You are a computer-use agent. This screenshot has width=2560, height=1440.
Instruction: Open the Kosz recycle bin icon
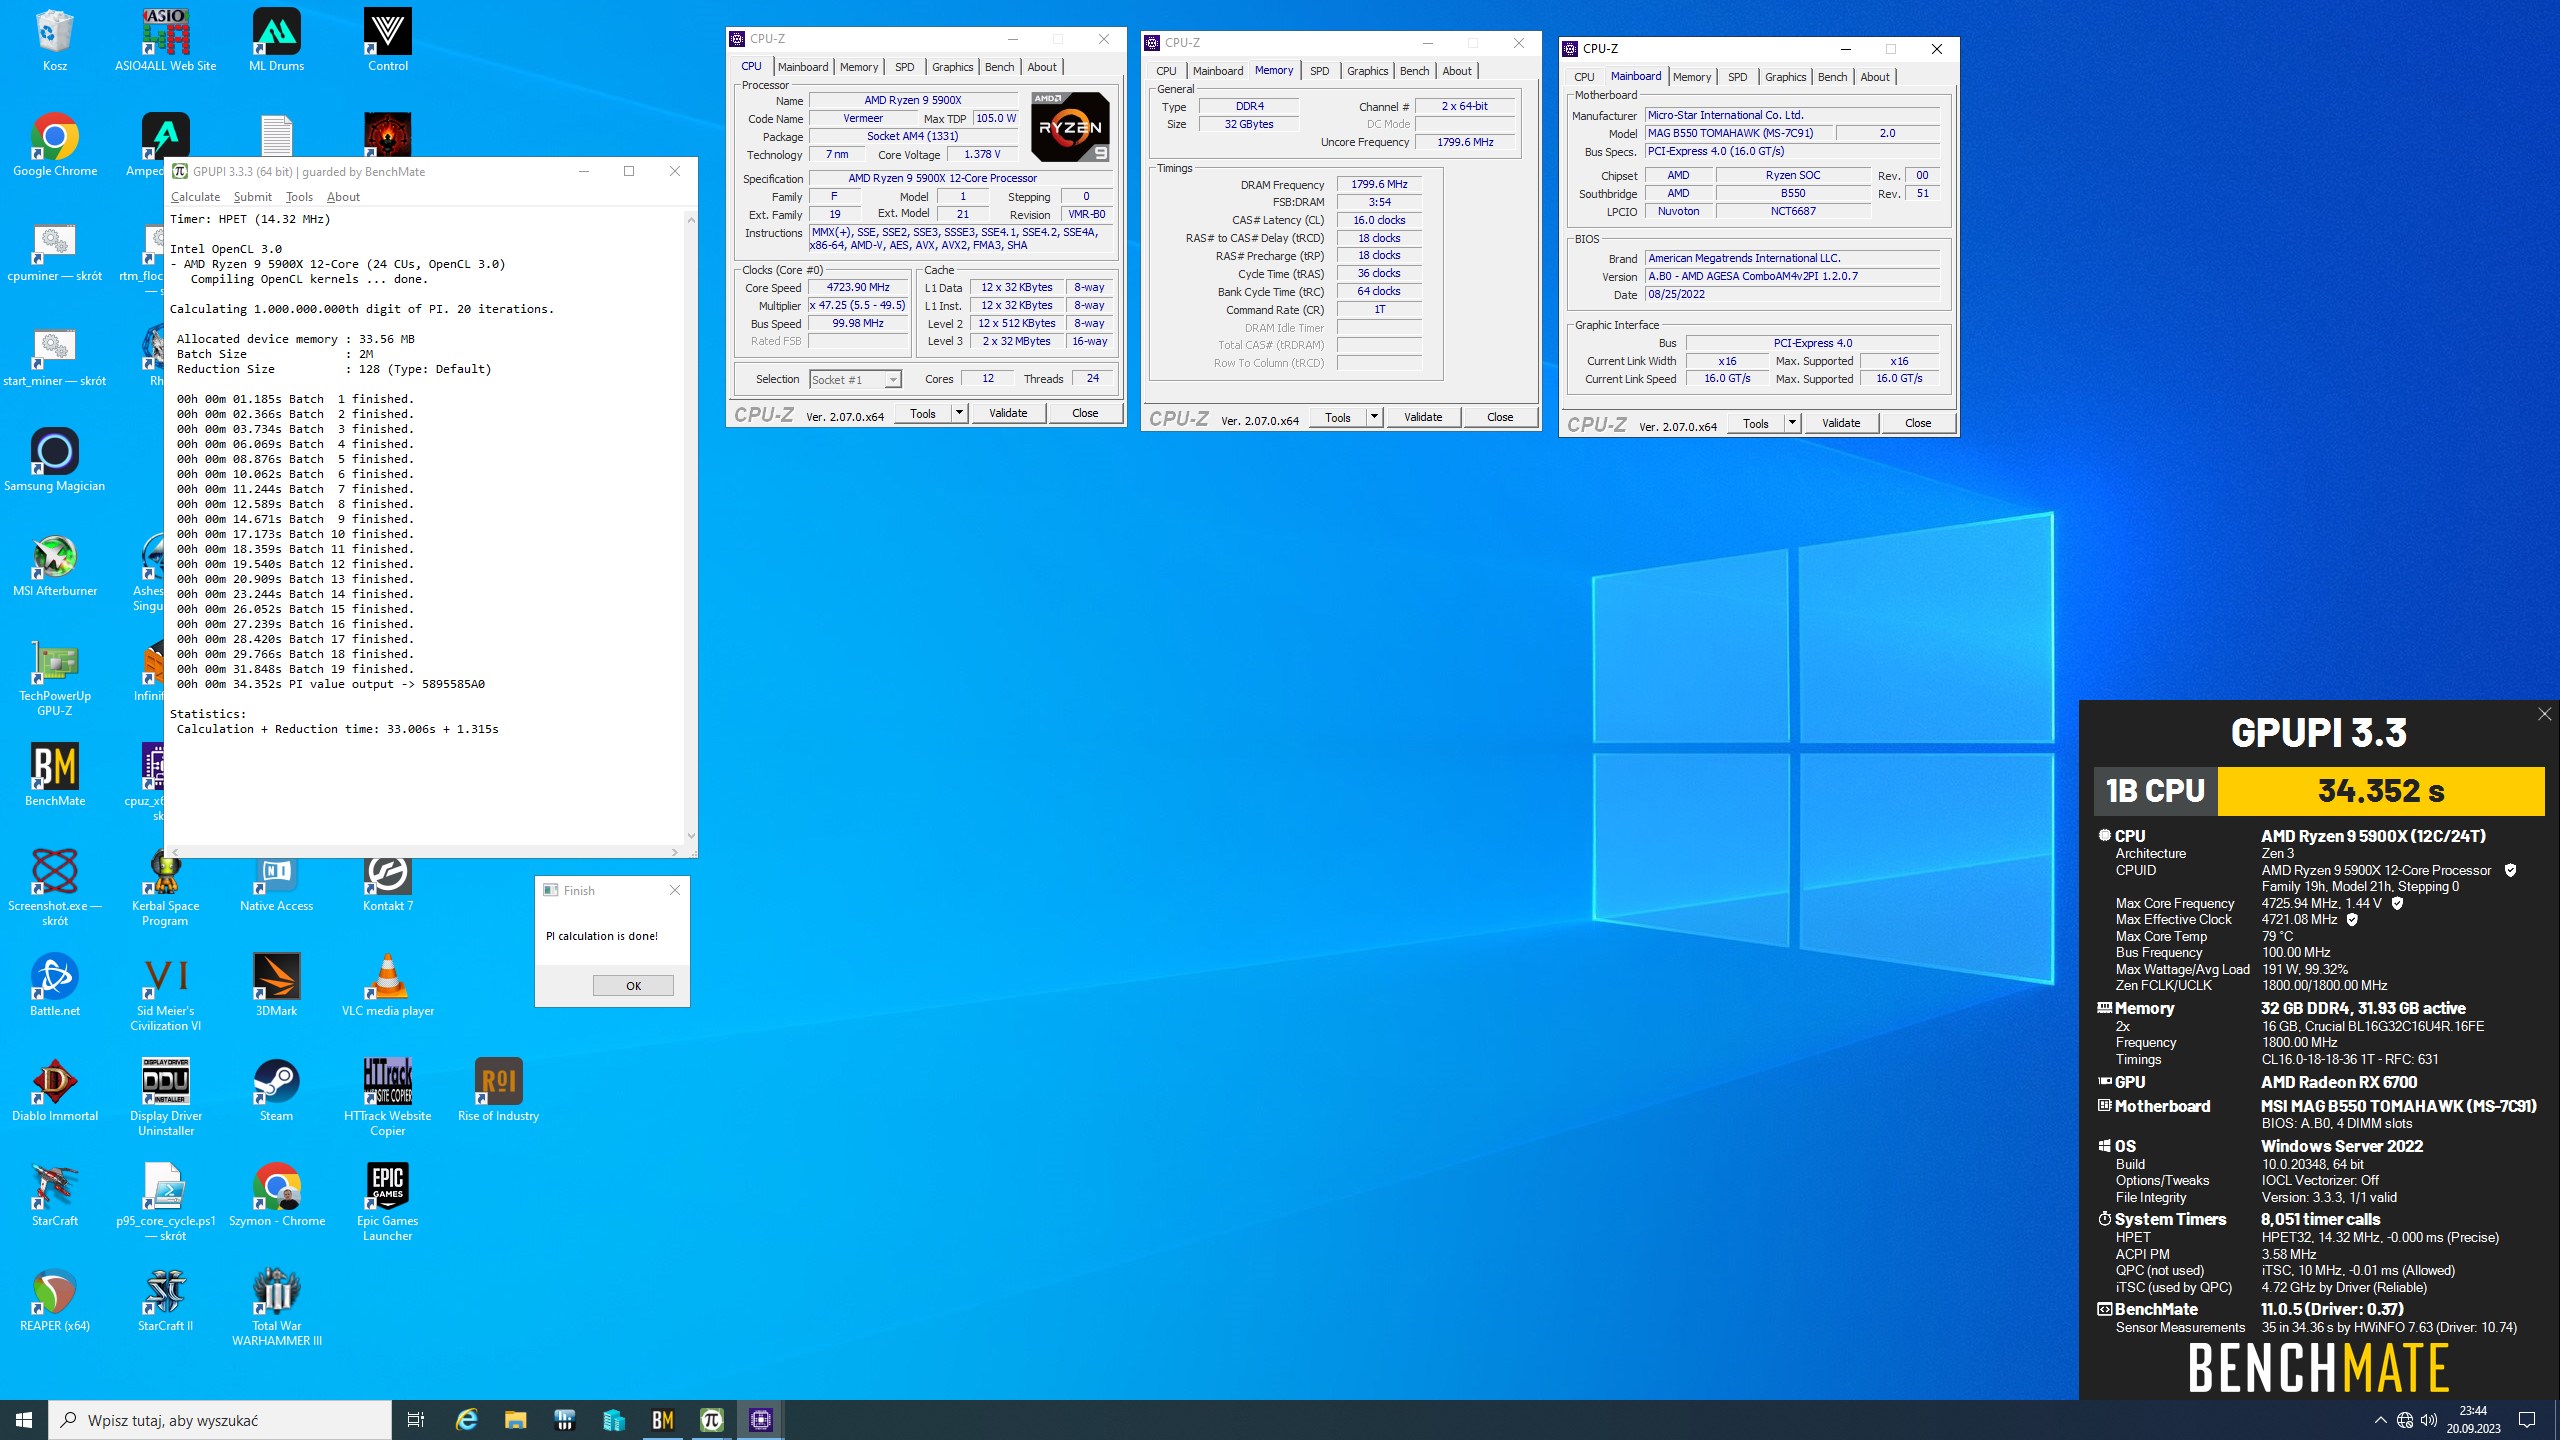[x=54, y=40]
